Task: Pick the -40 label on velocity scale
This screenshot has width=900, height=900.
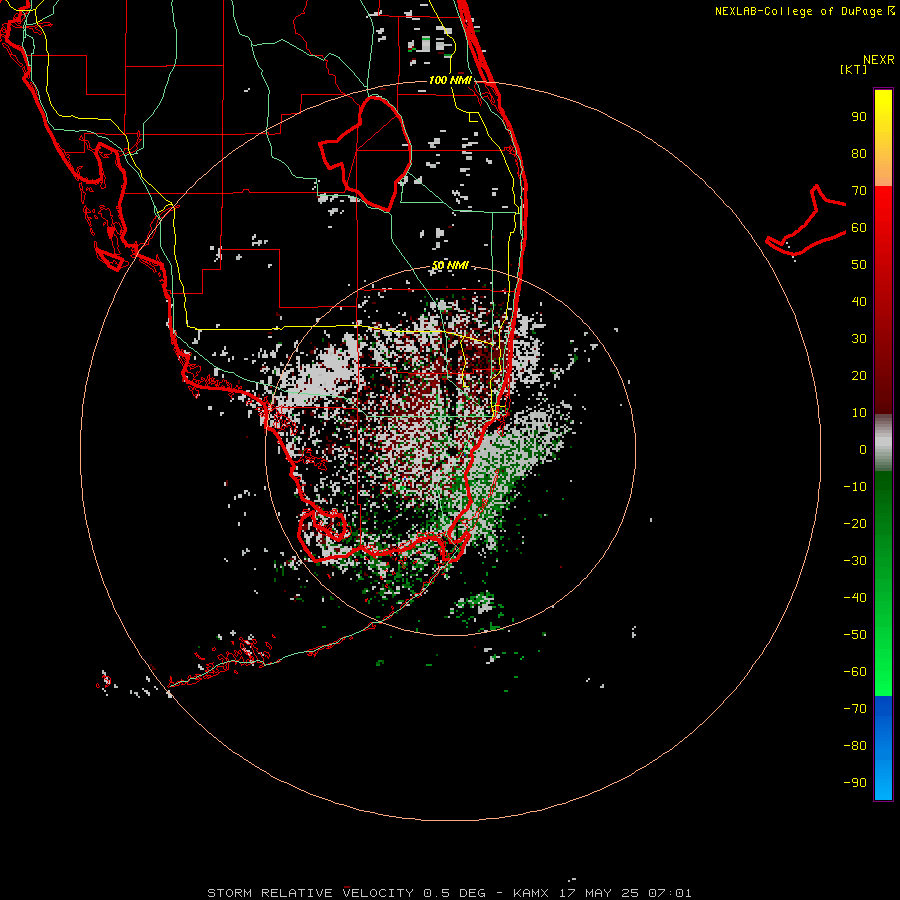Action: 855,598
